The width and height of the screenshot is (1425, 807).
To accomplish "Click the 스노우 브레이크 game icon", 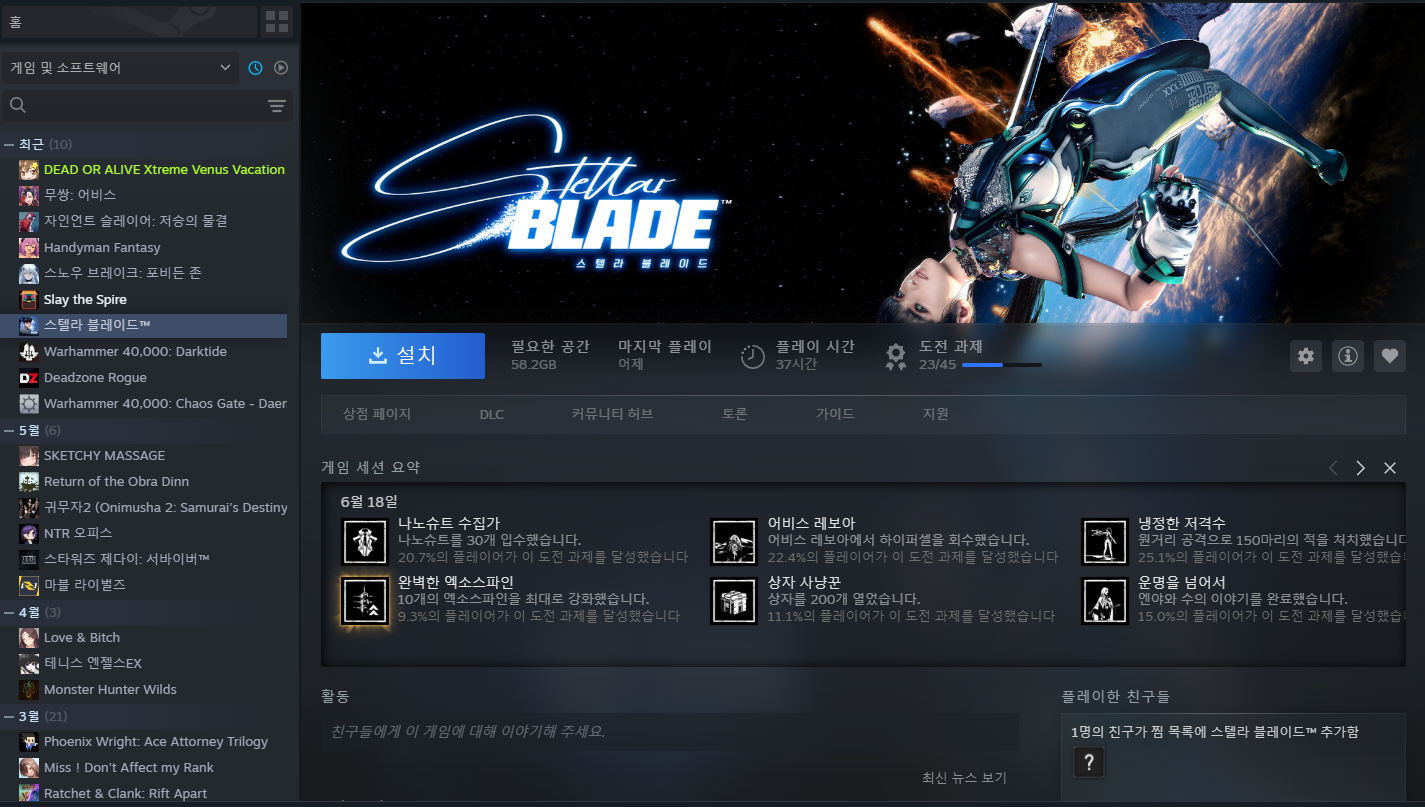I will coord(29,273).
